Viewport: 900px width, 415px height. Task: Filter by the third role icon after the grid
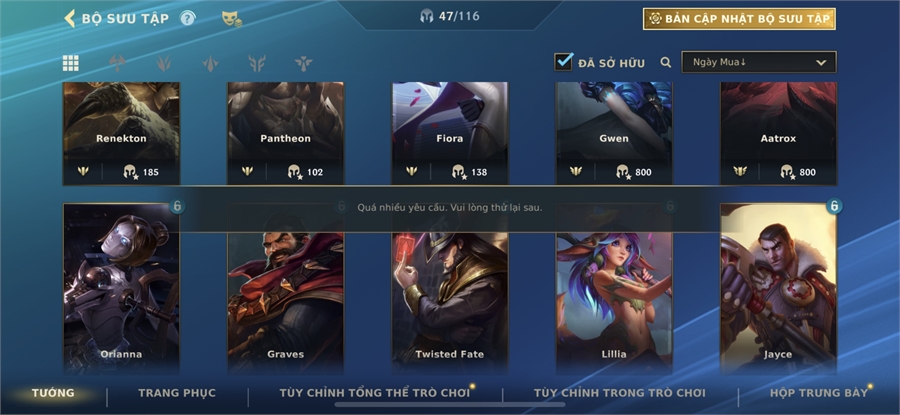pyautogui.click(x=211, y=63)
